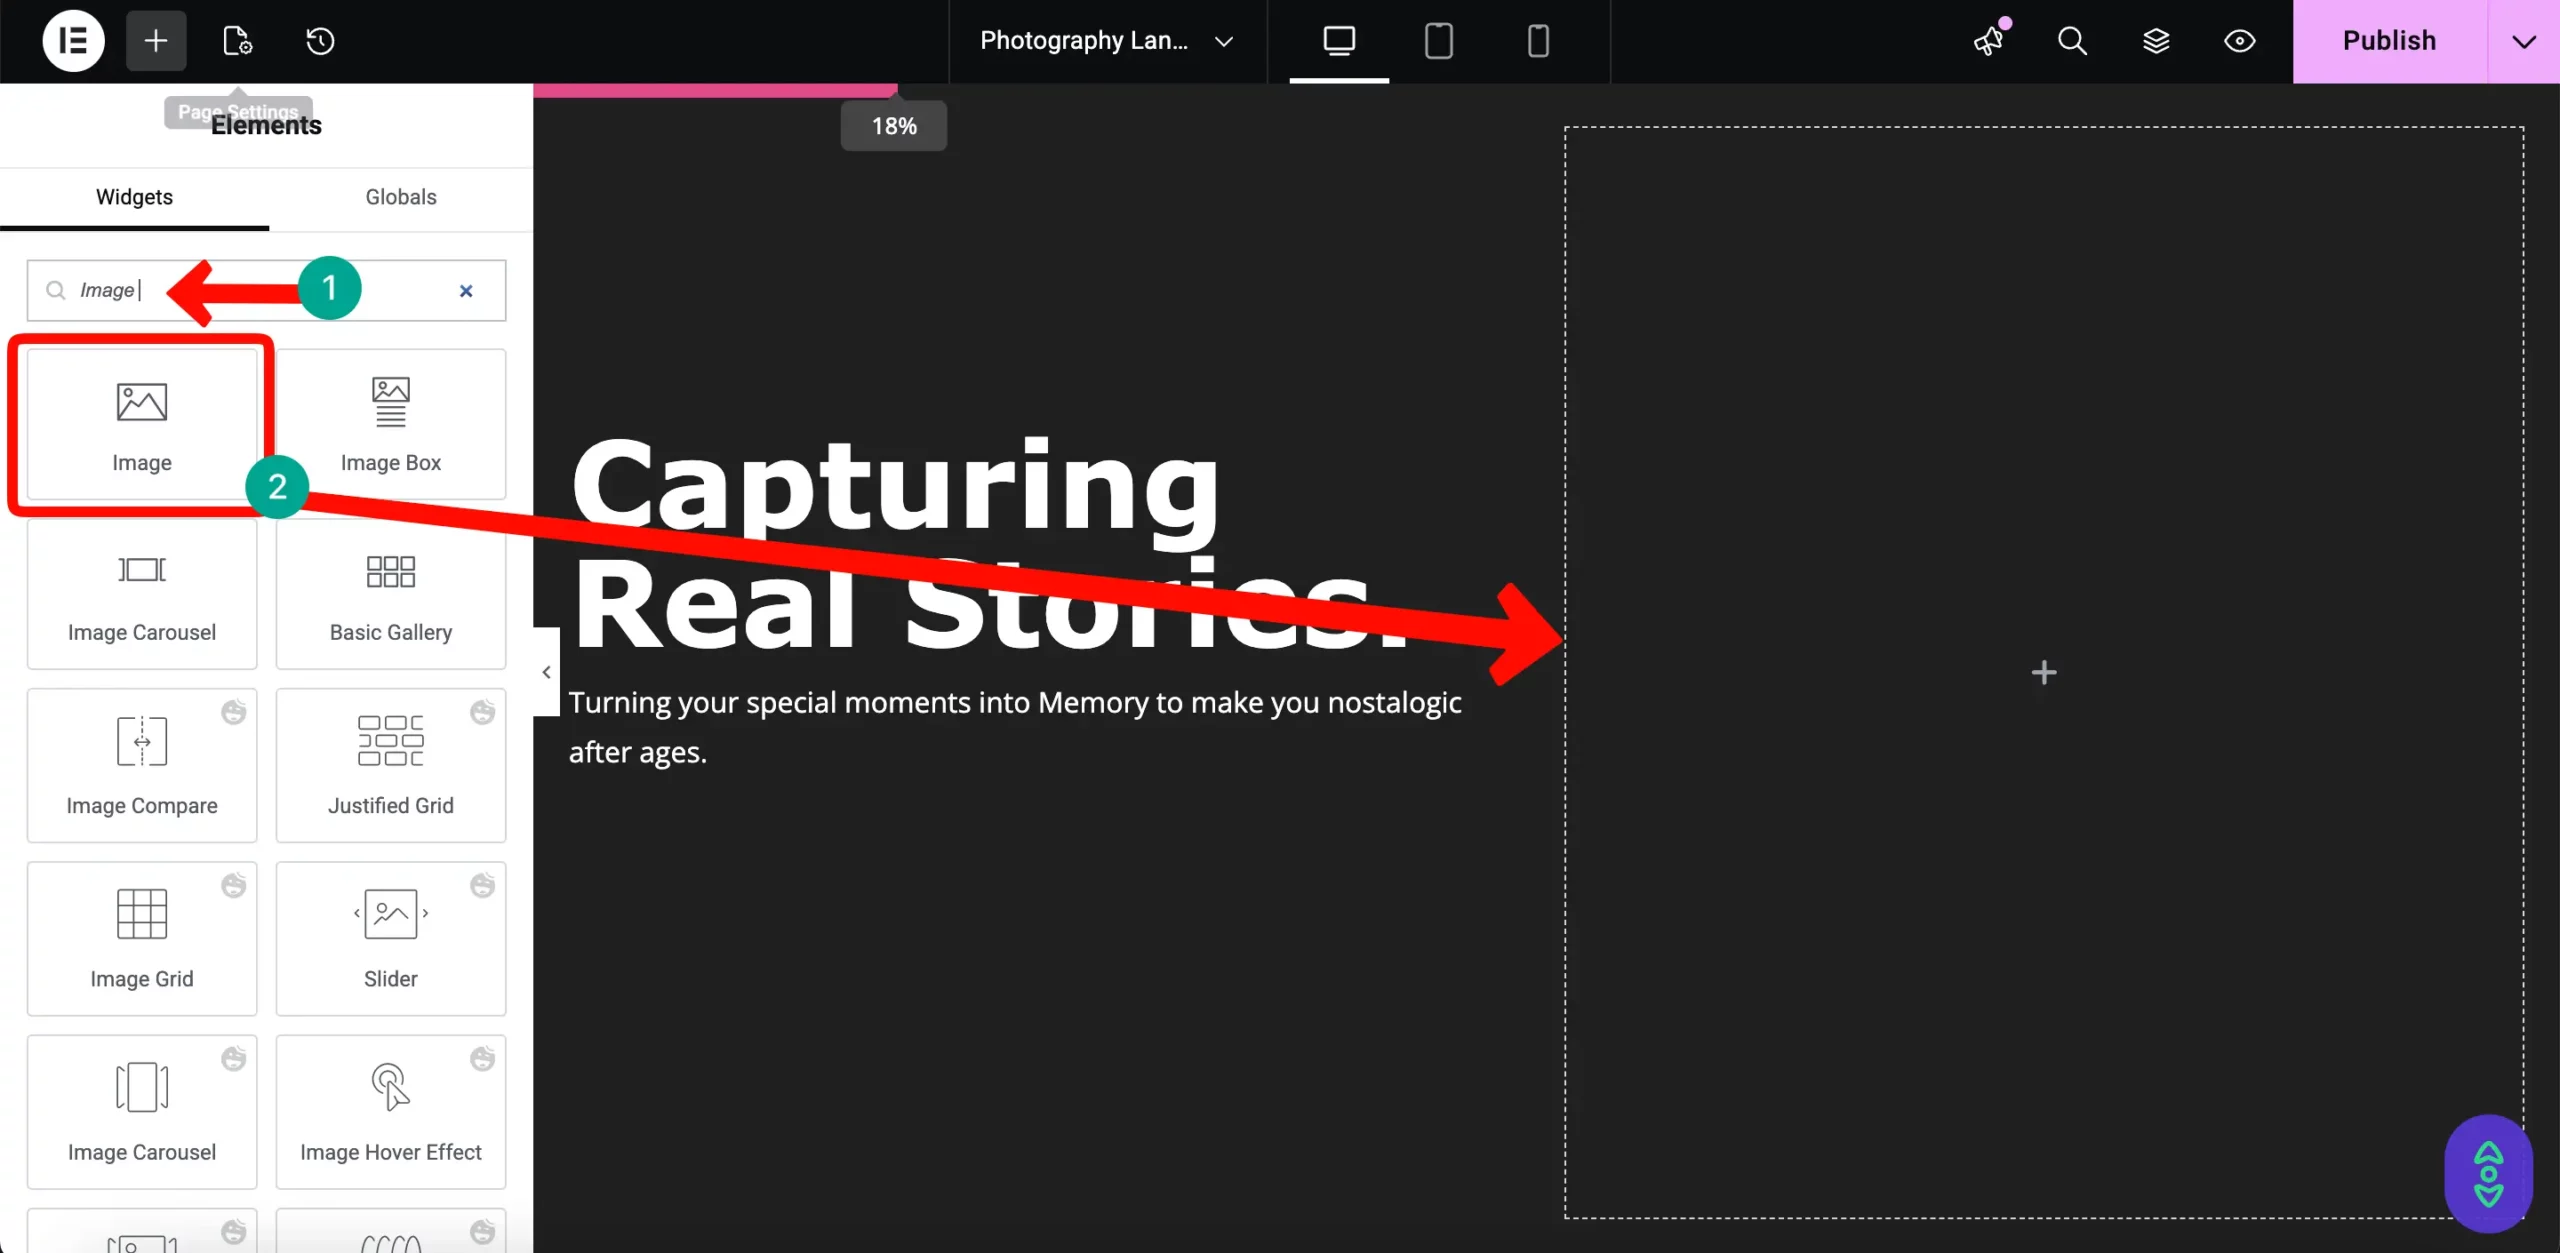Open the Photography Landing page dropdown

coord(1104,41)
